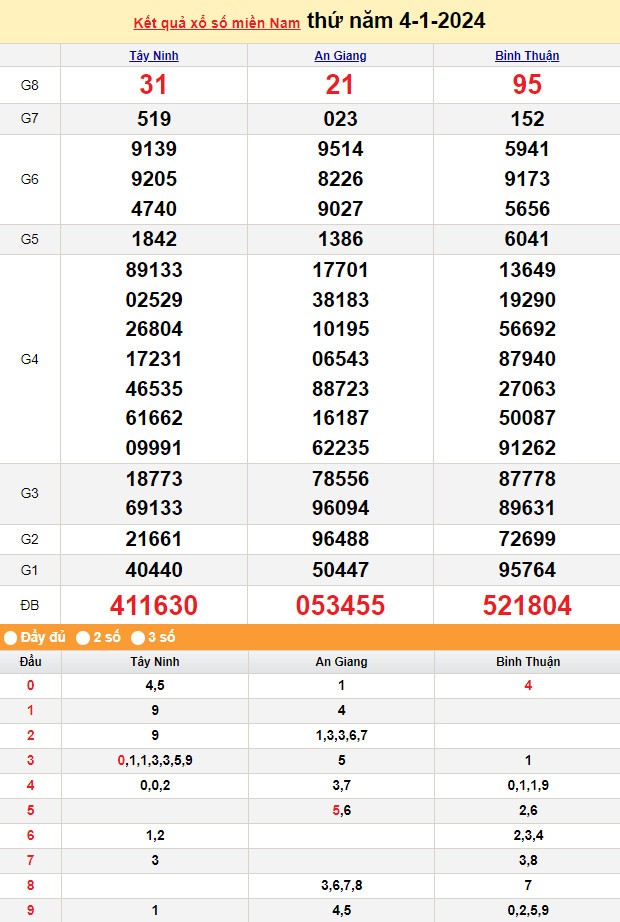Screen dimensions: 620x922
Task: Click the 'Đầu' column header
Action: click(30, 662)
